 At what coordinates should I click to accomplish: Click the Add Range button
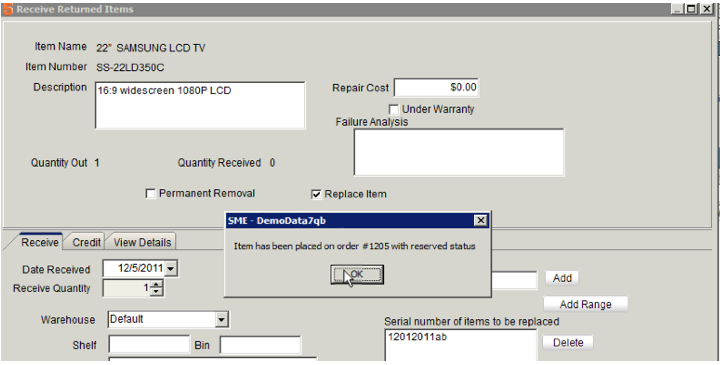point(585,304)
